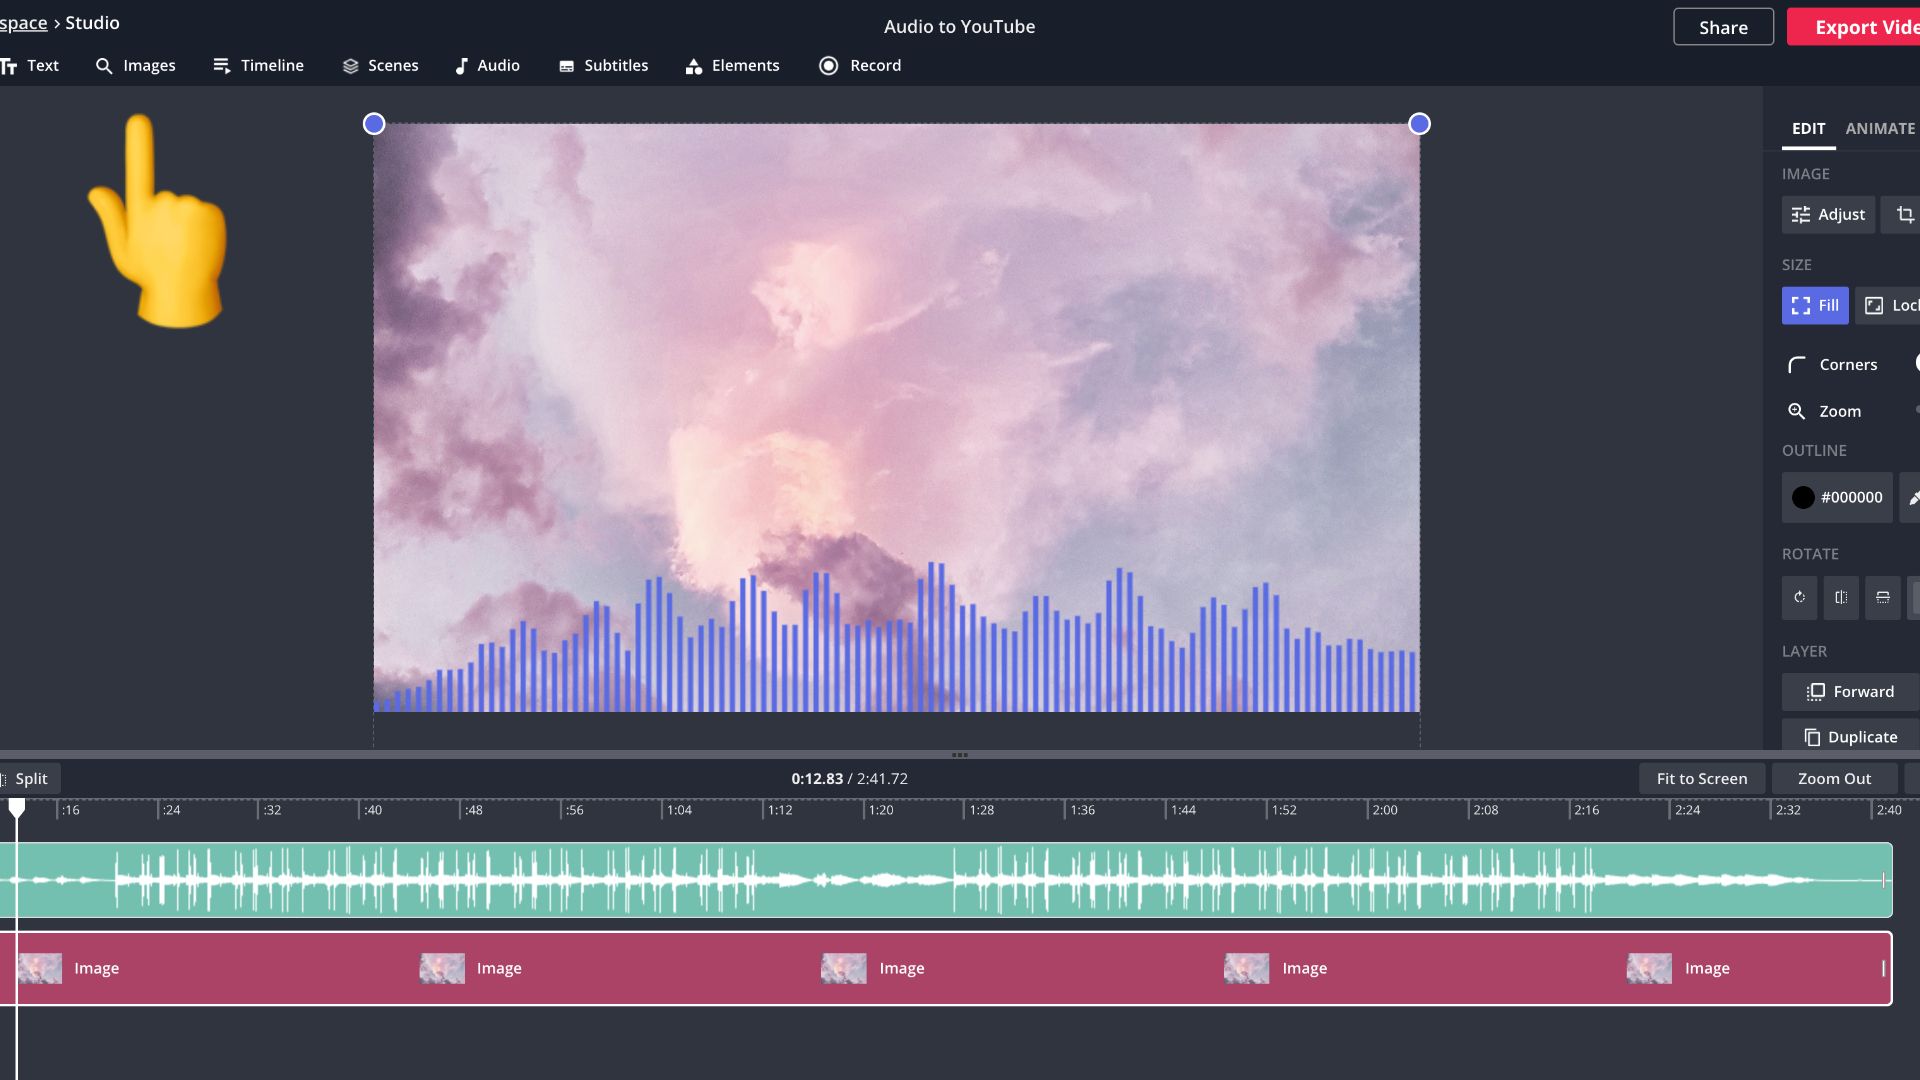Click the flip horizontal icon
The height and width of the screenshot is (1080, 1920).
pyautogui.click(x=1841, y=597)
